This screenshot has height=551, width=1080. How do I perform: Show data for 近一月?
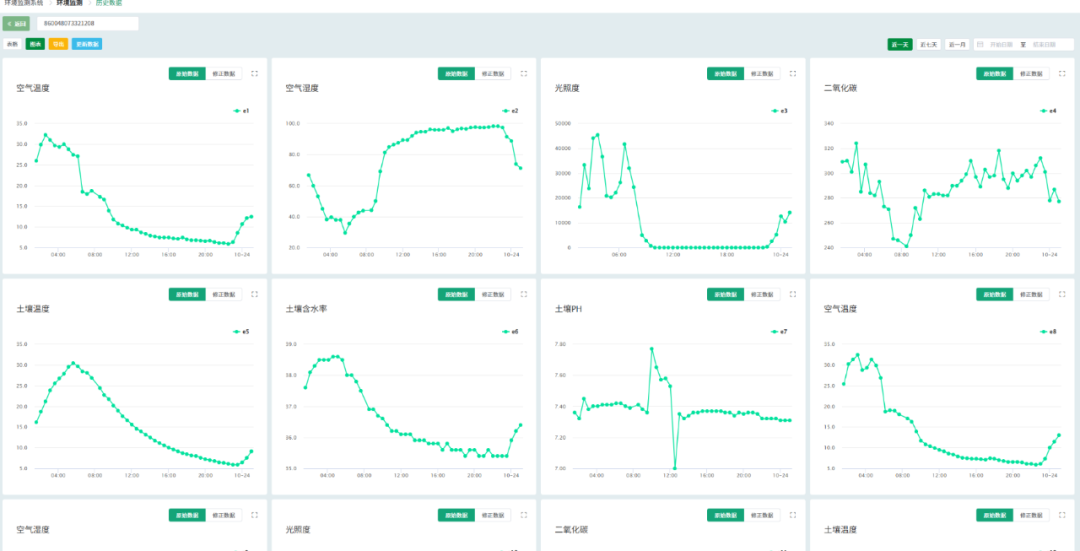pyautogui.click(x=957, y=44)
